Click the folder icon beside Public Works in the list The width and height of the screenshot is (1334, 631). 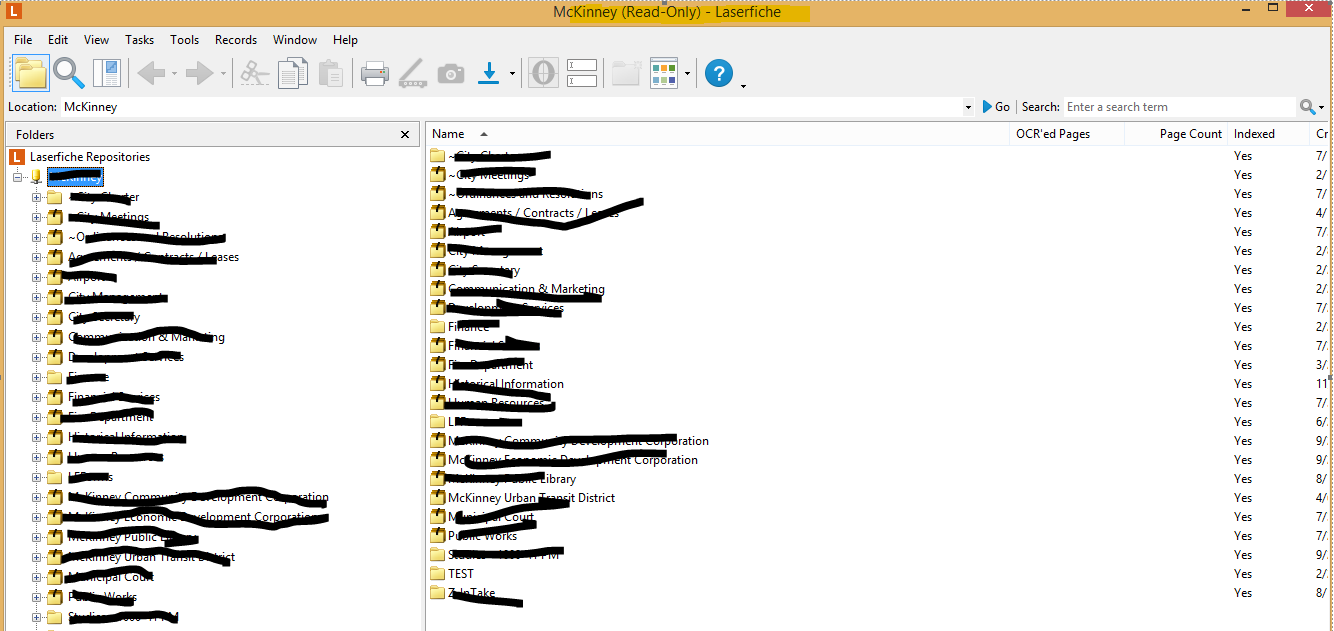coord(437,536)
